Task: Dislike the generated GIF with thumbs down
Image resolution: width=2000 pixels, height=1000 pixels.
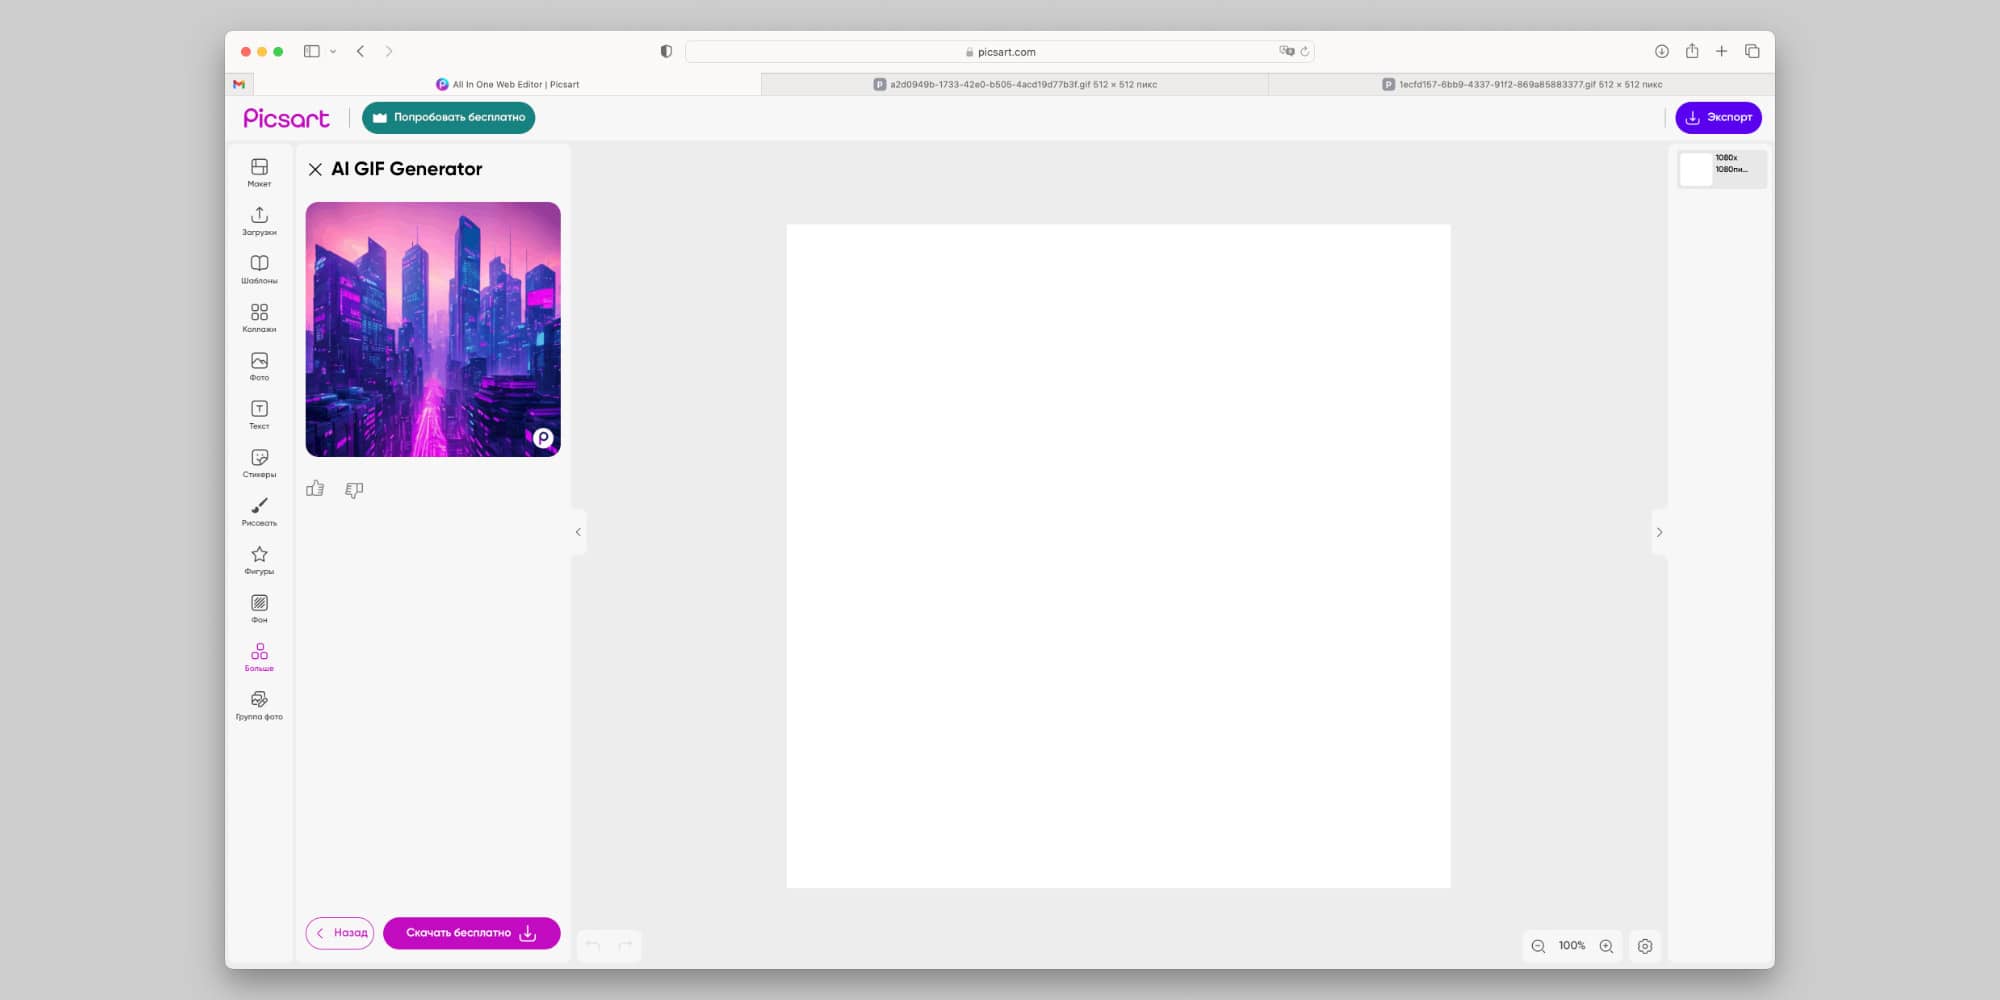Action: click(354, 489)
